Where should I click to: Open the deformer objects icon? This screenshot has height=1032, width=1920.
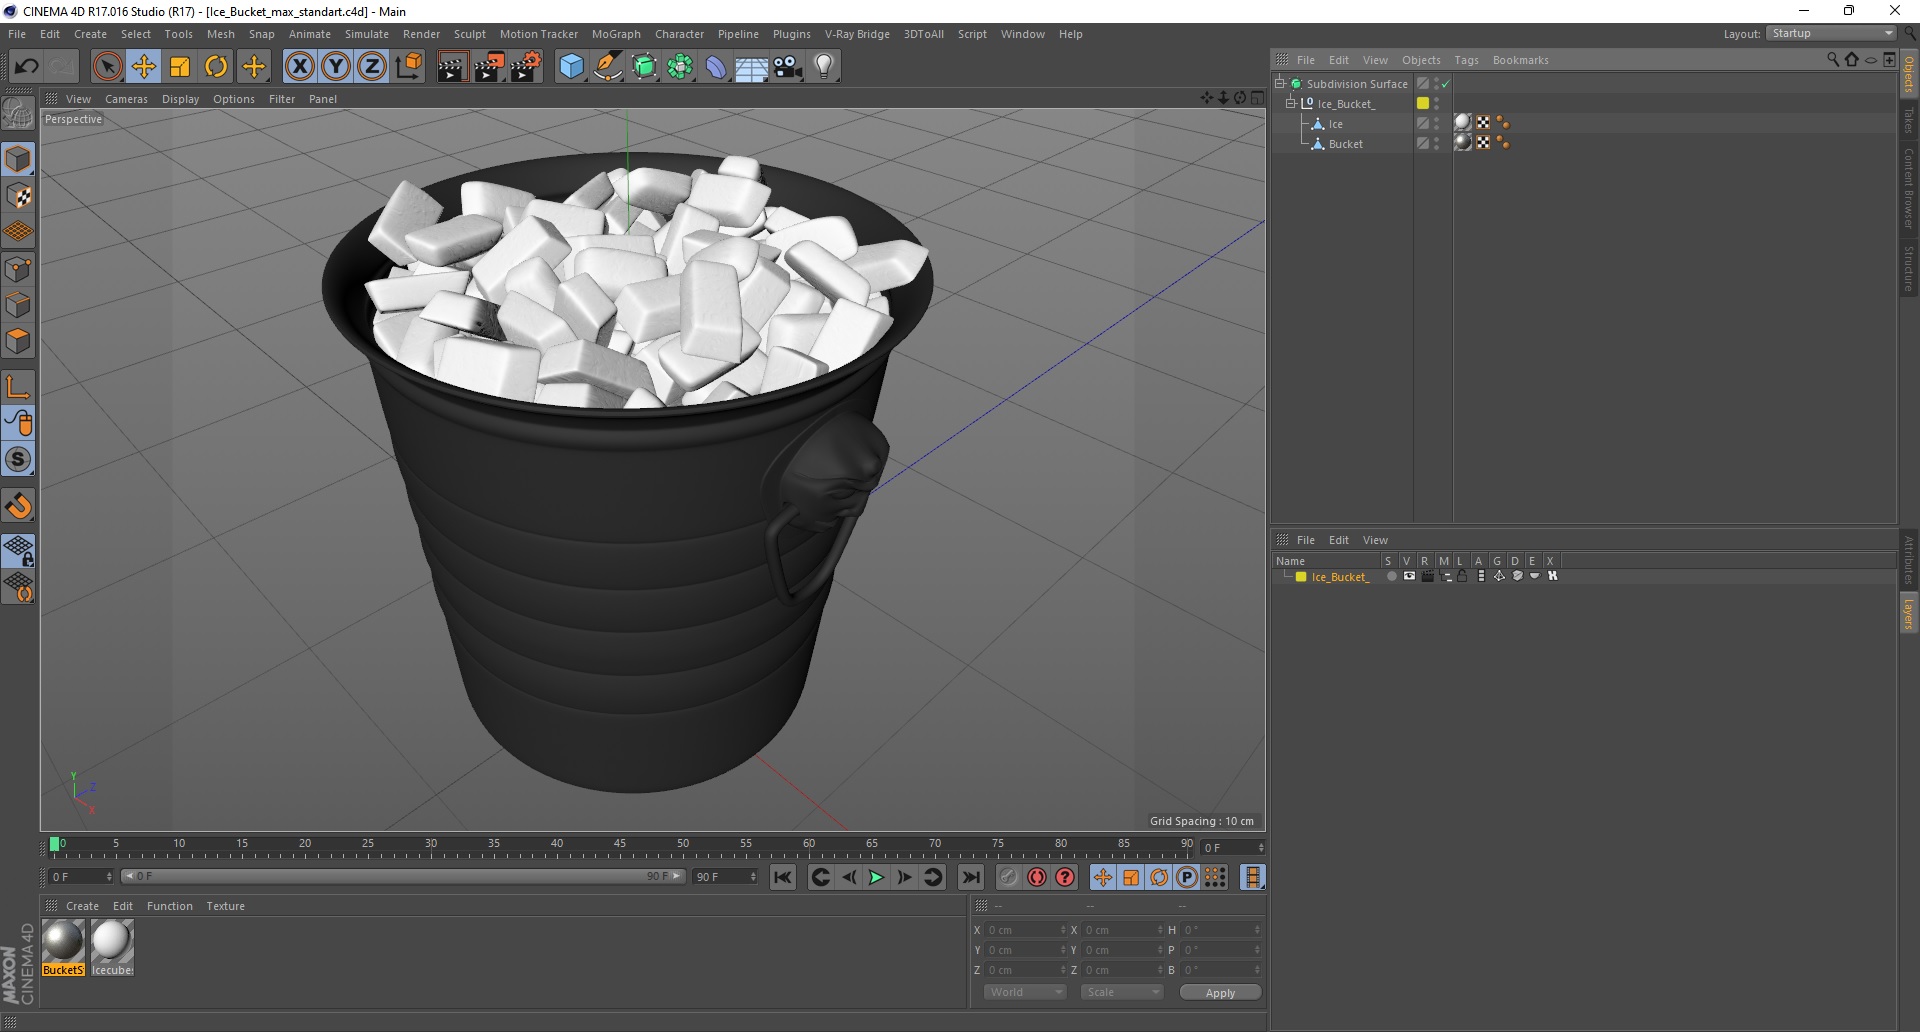coord(717,67)
